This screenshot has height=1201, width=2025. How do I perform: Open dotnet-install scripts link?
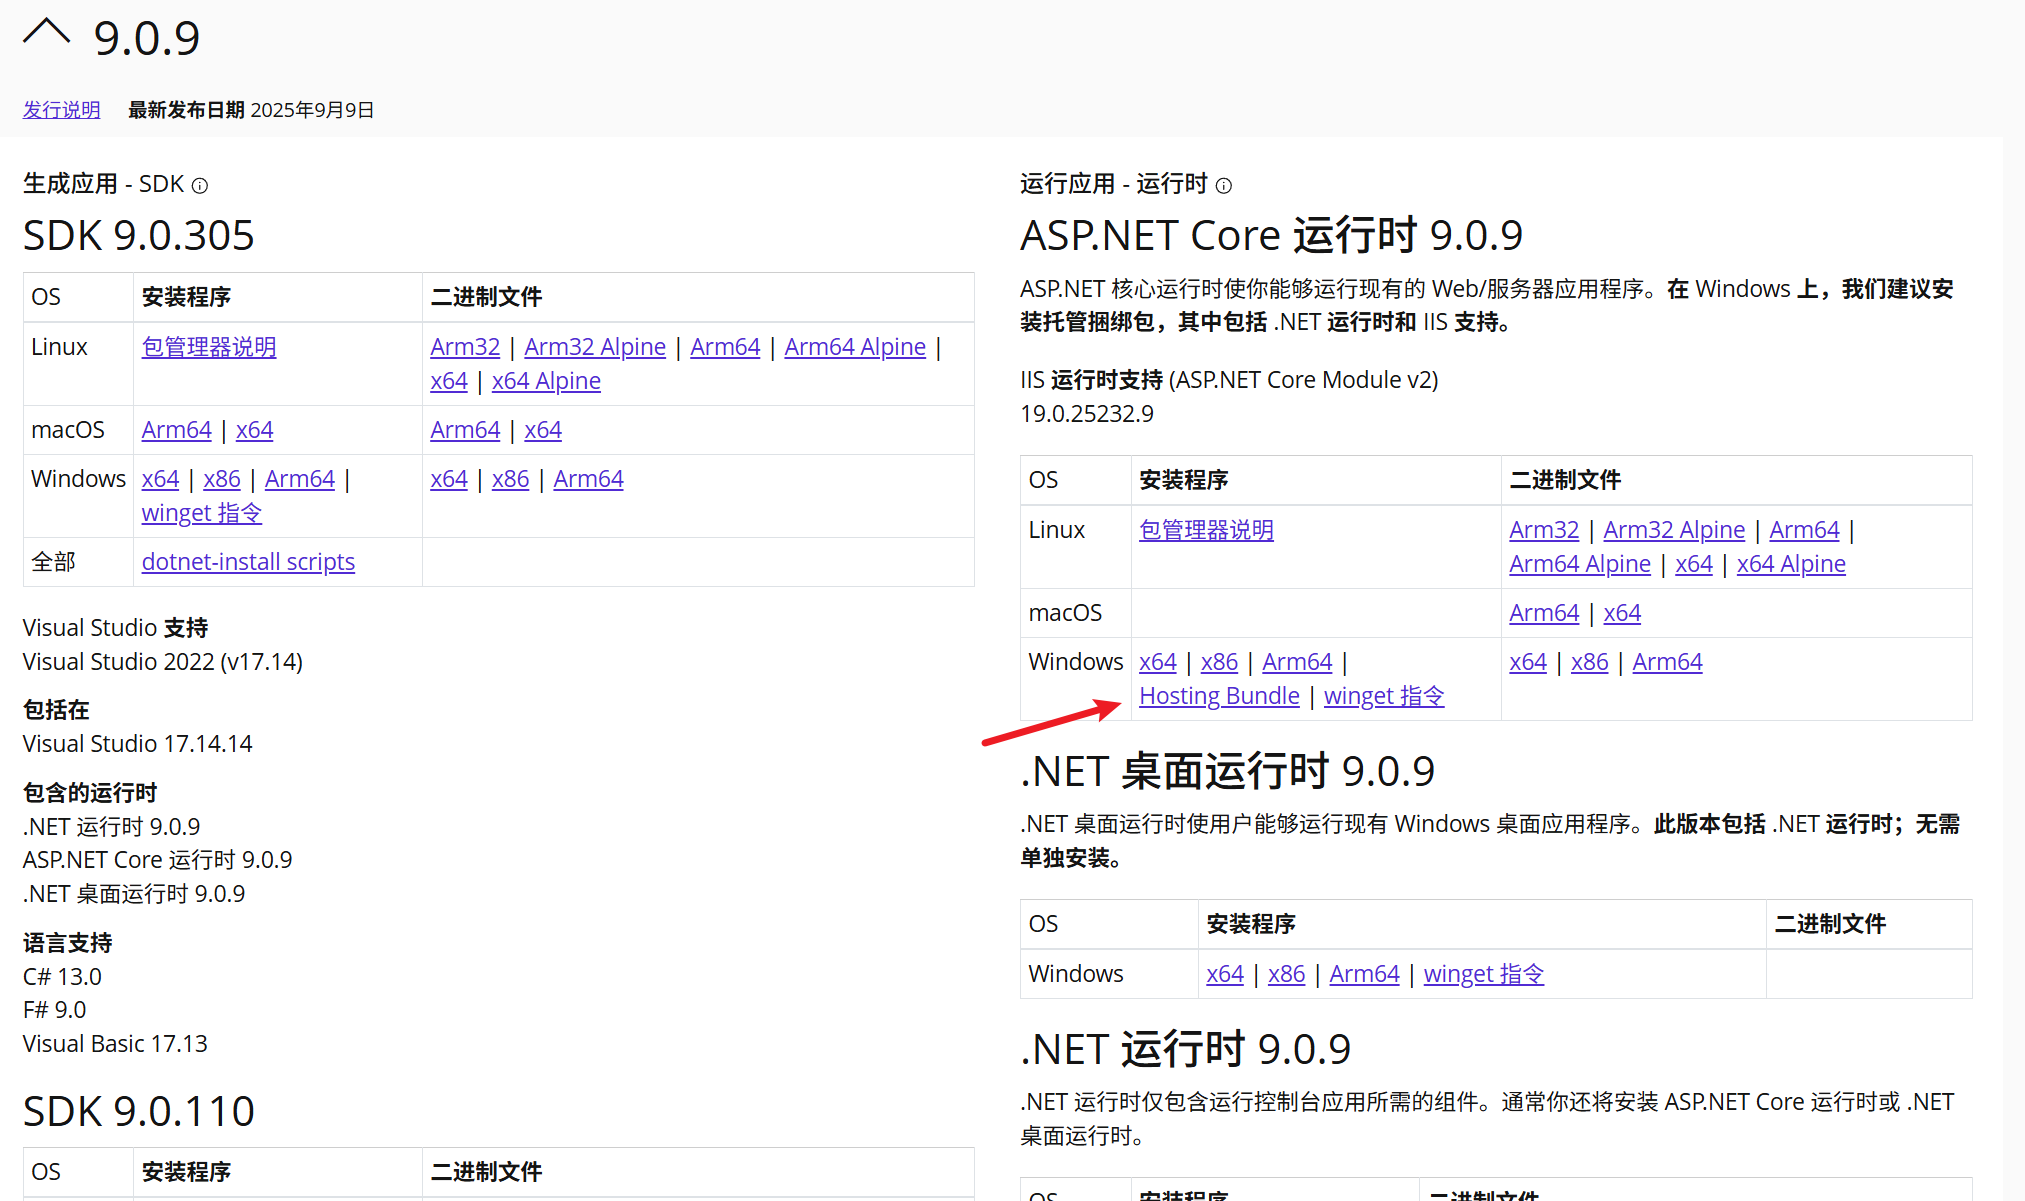click(248, 562)
